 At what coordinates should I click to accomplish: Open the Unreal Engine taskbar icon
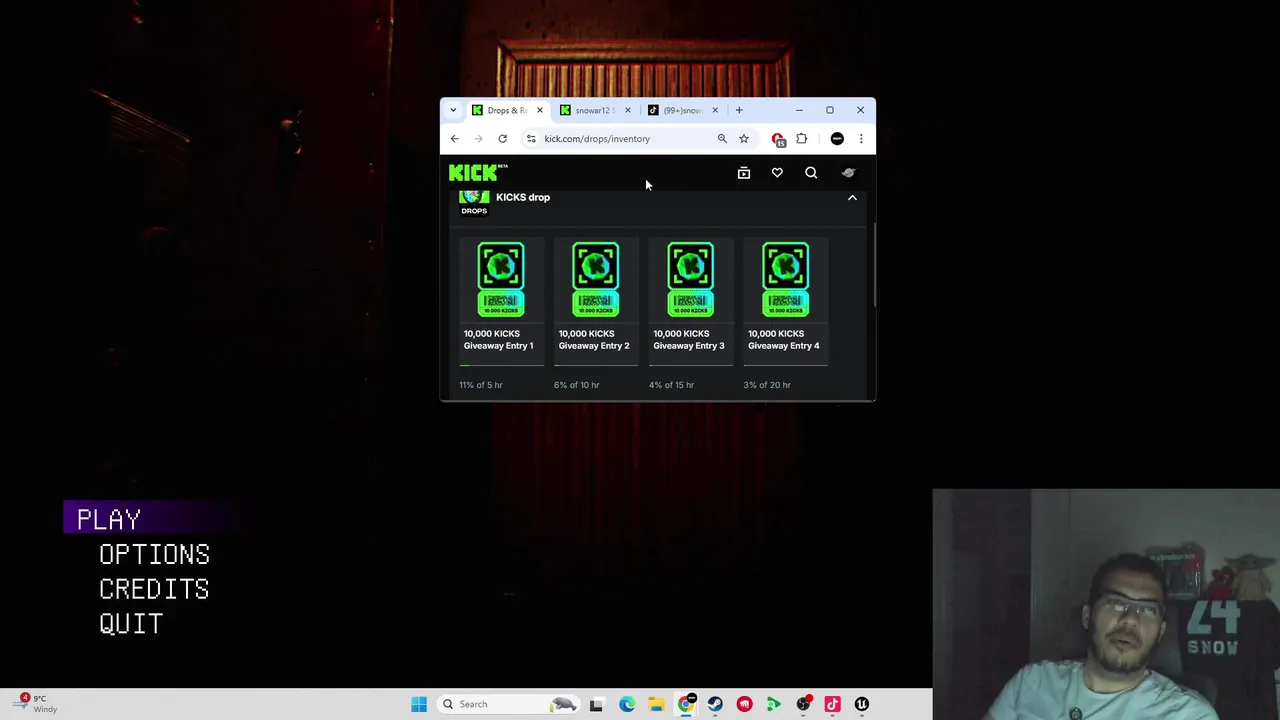862,704
